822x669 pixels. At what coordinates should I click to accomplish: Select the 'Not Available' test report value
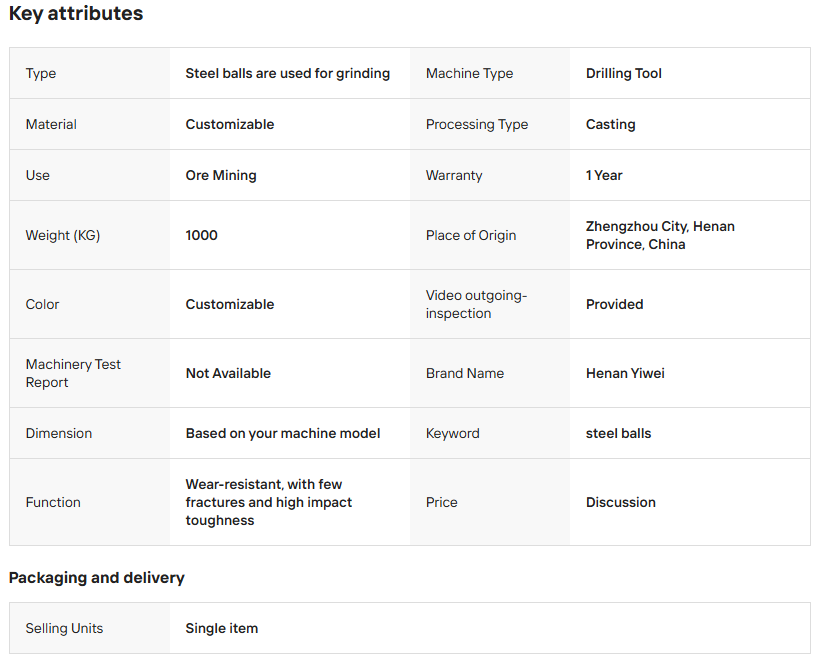coord(228,373)
